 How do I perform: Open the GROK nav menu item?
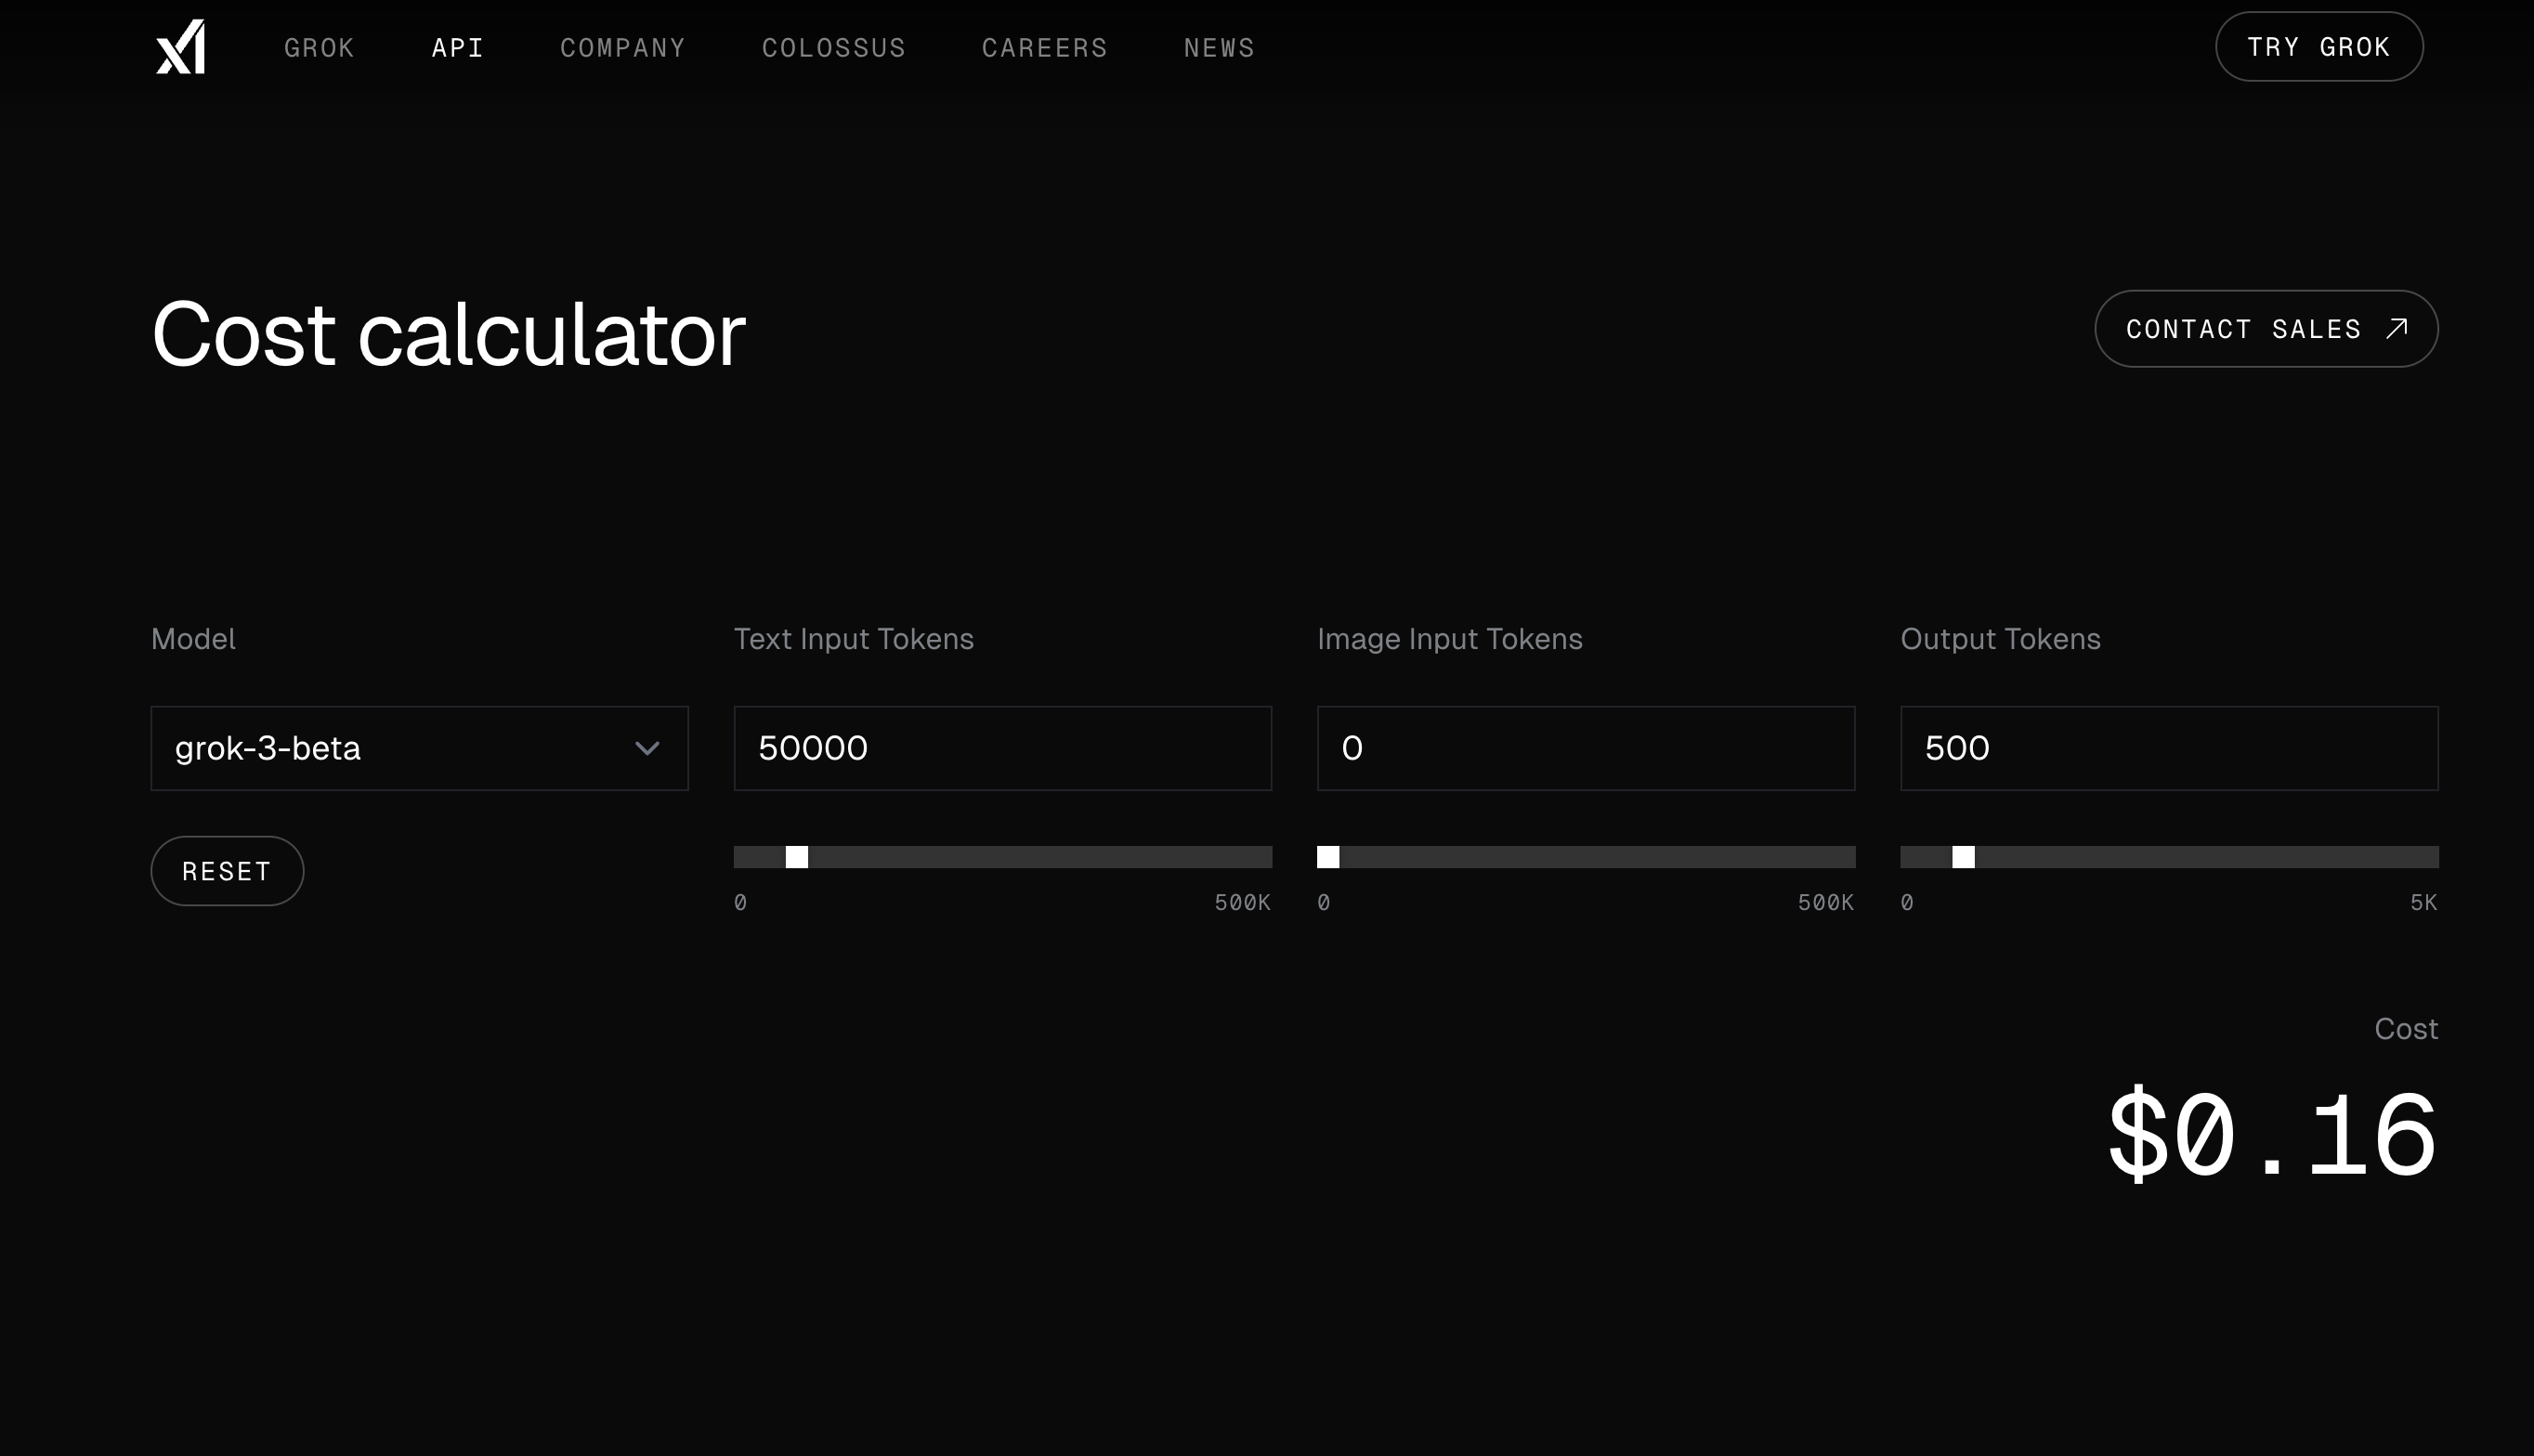[319, 48]
